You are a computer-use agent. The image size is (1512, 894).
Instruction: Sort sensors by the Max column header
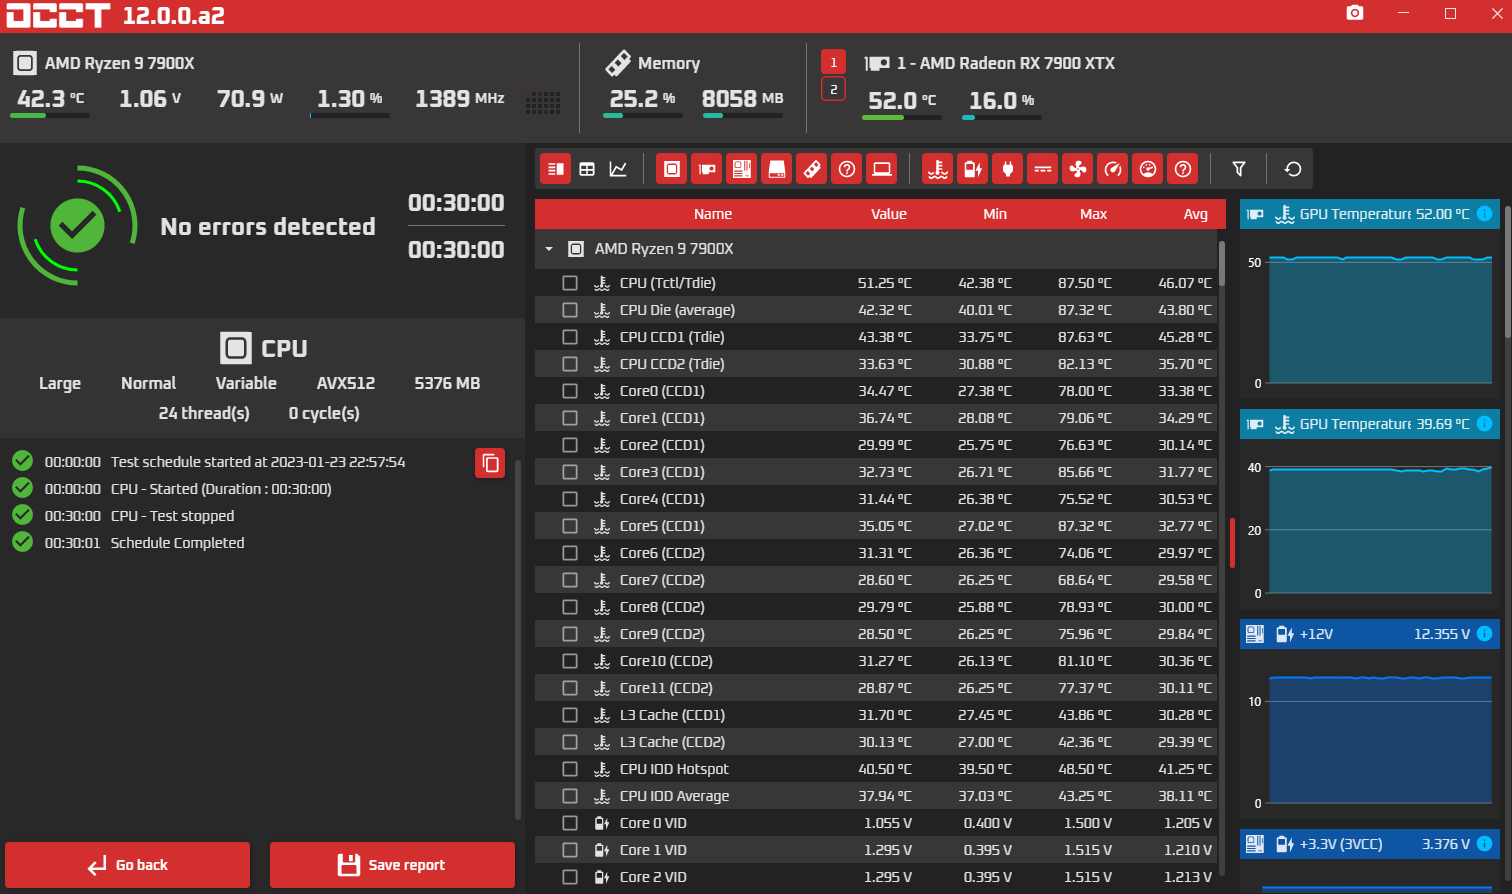click(1094, 214)
